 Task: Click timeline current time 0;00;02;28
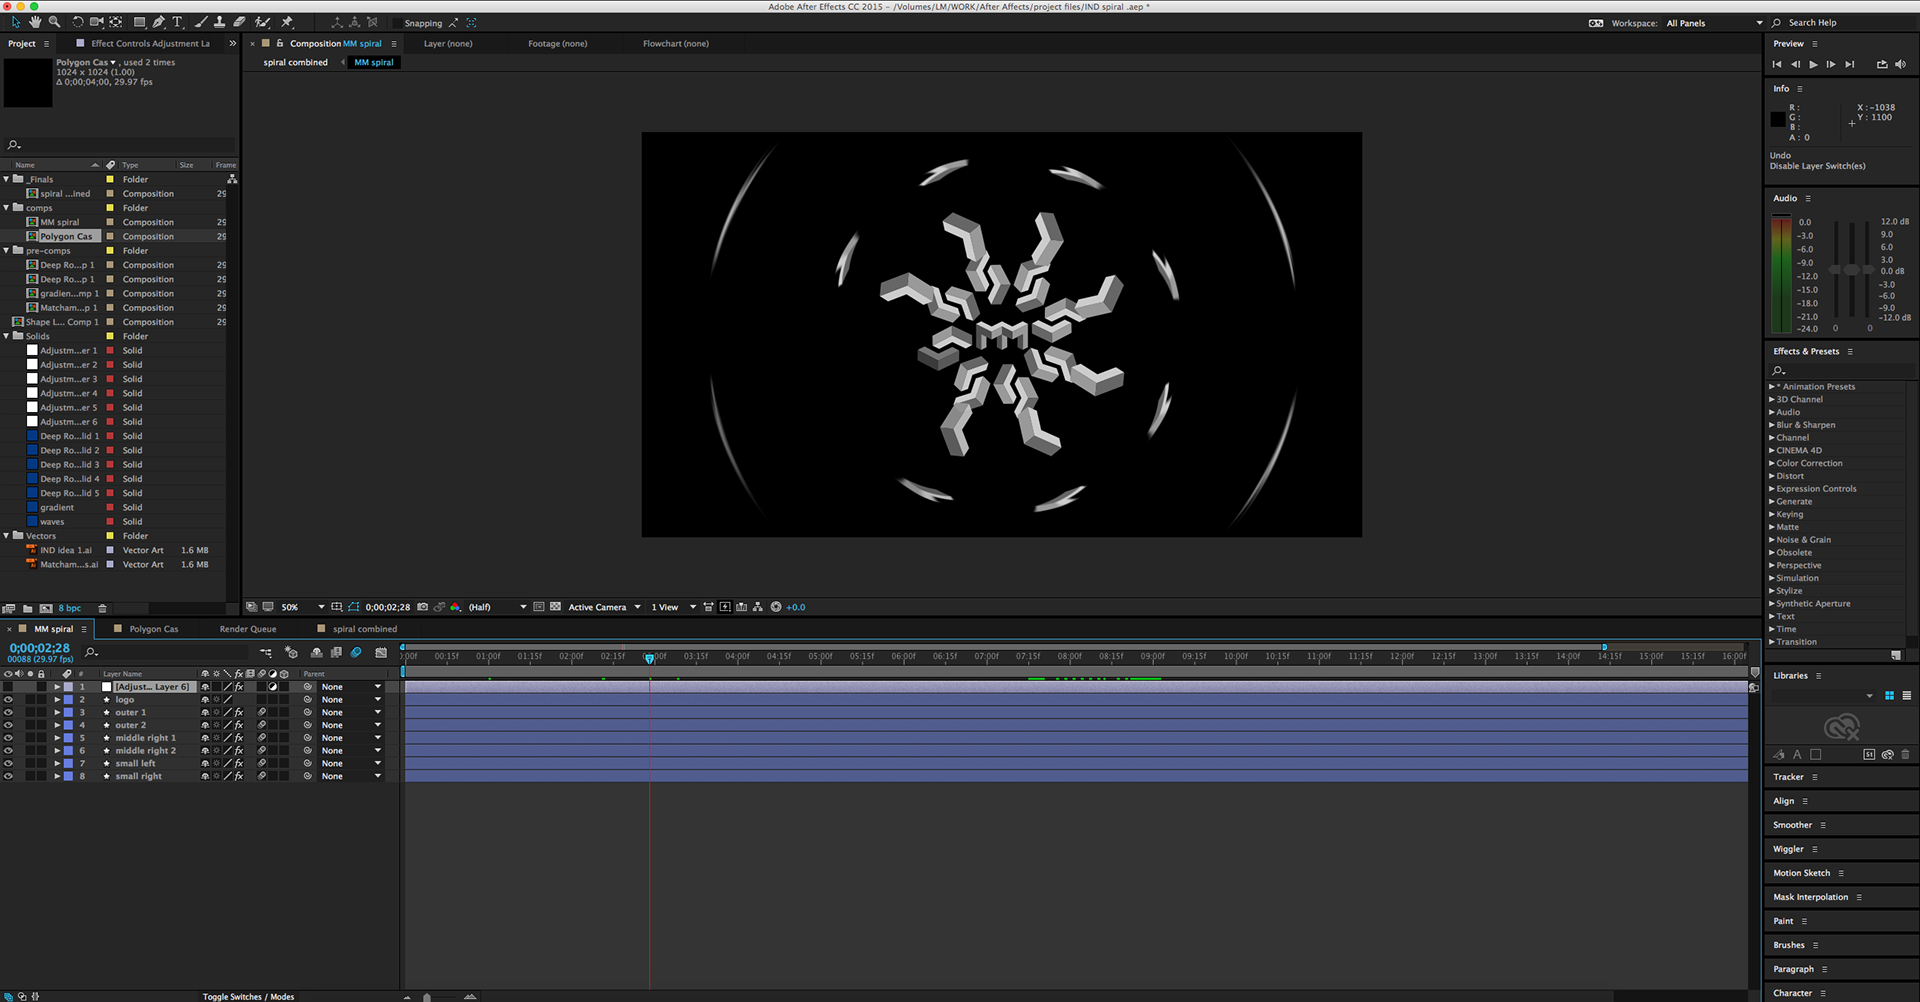pos(40,648)
